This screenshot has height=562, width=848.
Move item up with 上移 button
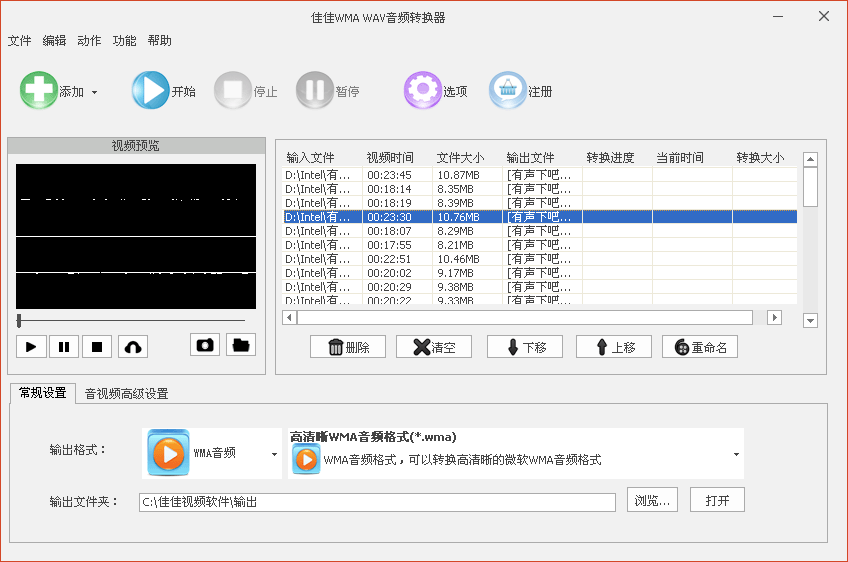[614, 347]
